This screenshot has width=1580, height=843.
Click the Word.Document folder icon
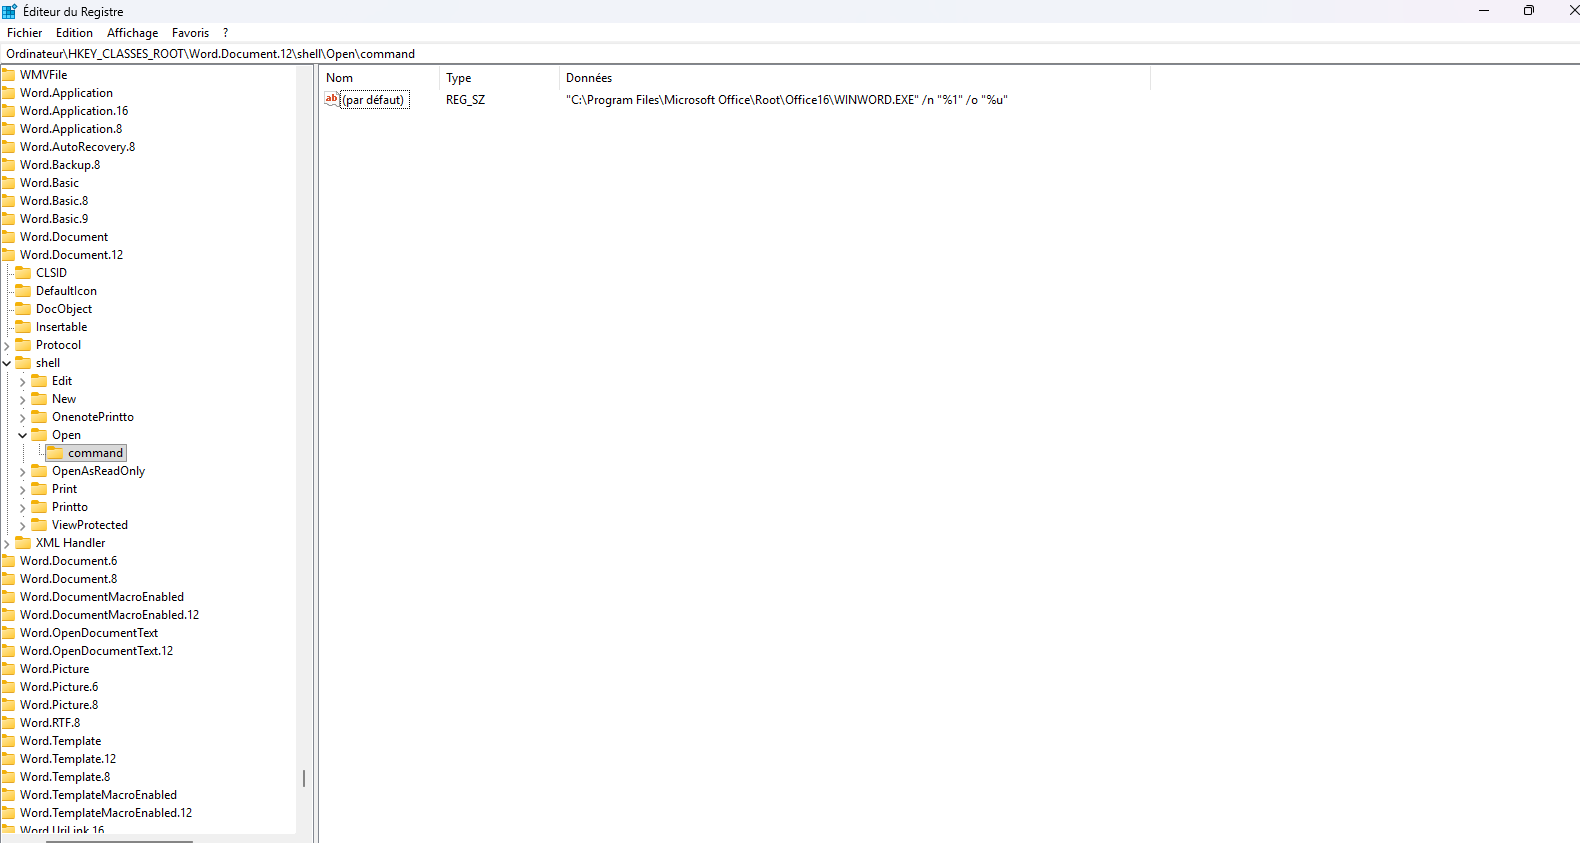coord(8,237)
